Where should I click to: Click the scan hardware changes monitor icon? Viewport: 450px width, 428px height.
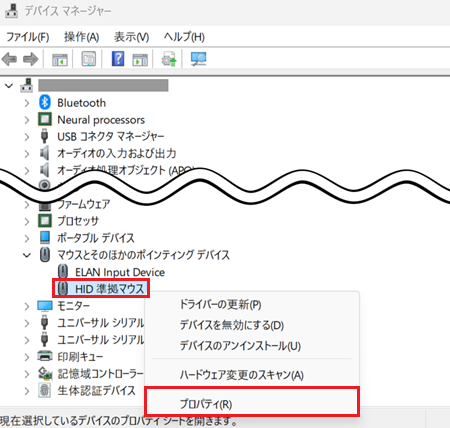tap(199, 59)
